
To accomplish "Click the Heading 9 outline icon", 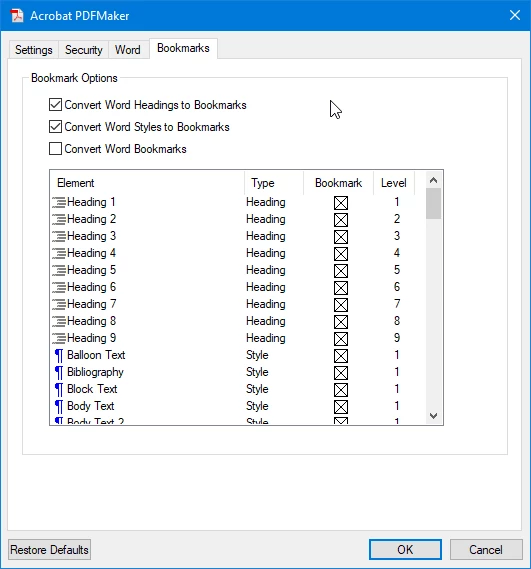I will tap(59, 338).
